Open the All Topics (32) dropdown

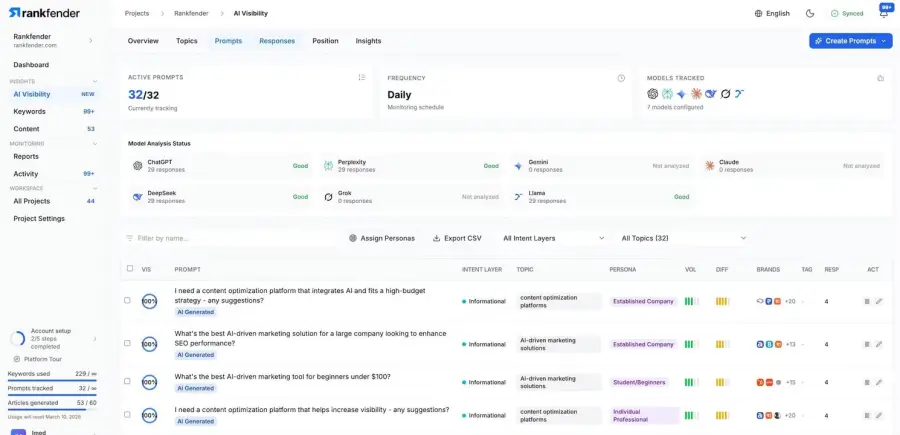pyautogui.click(x=684, y=238)
